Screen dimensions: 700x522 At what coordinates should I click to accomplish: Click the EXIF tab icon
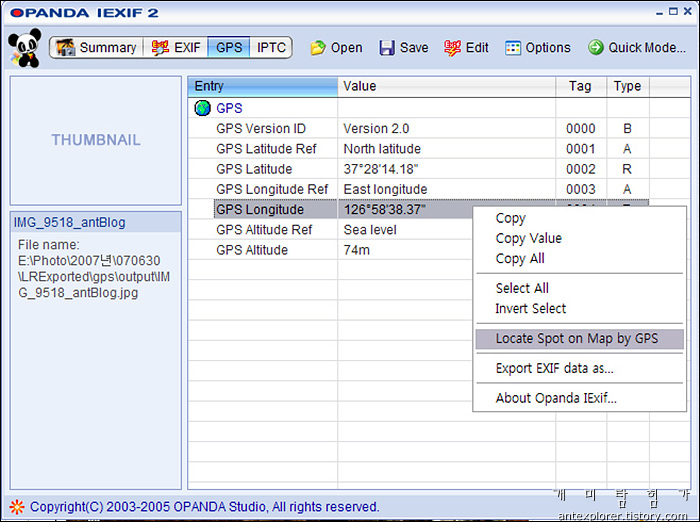point(160,47)
